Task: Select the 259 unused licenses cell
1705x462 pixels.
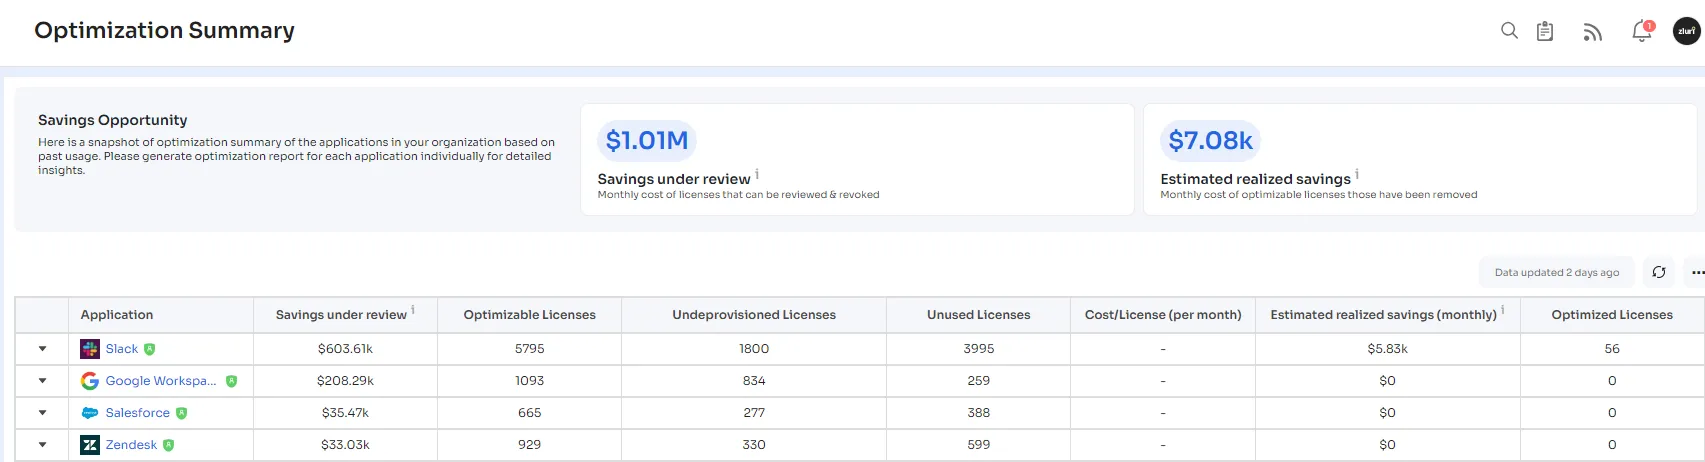Action: [979, 381]
